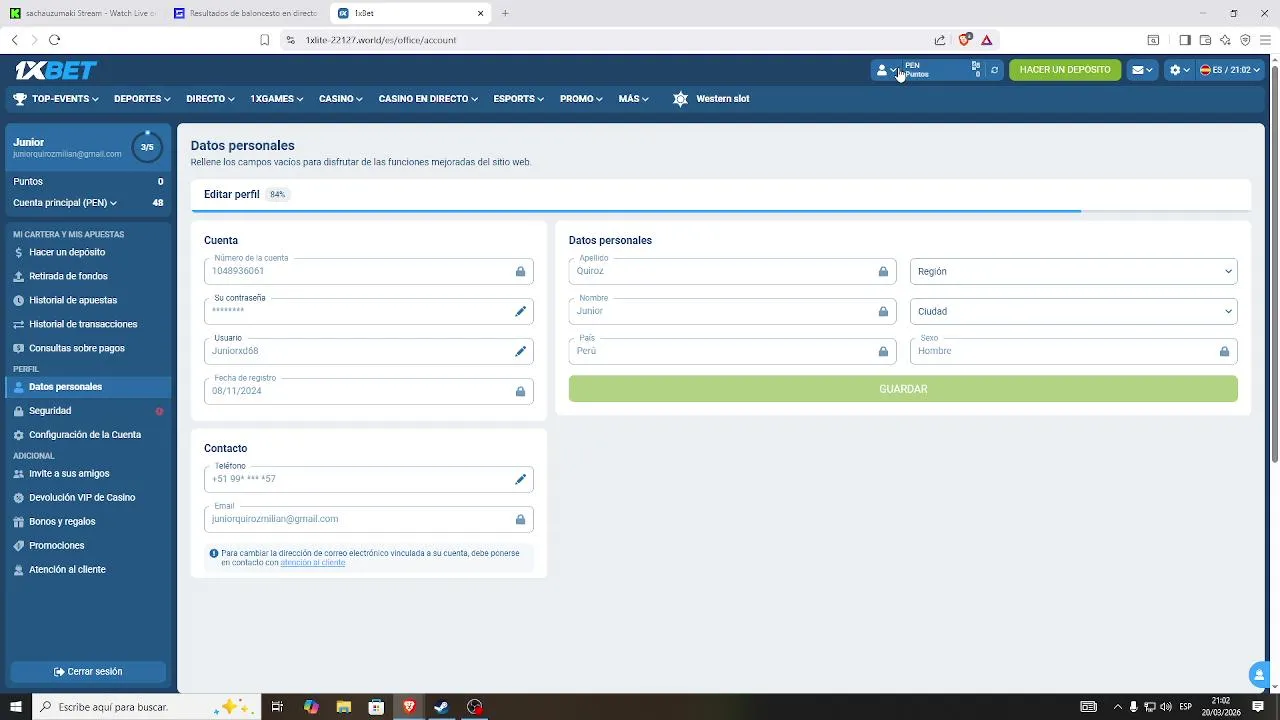Open Brave Leo AI icon
Viewport: 1280px width, 720px height.
pyautogui.click(x=1225, y=40)
